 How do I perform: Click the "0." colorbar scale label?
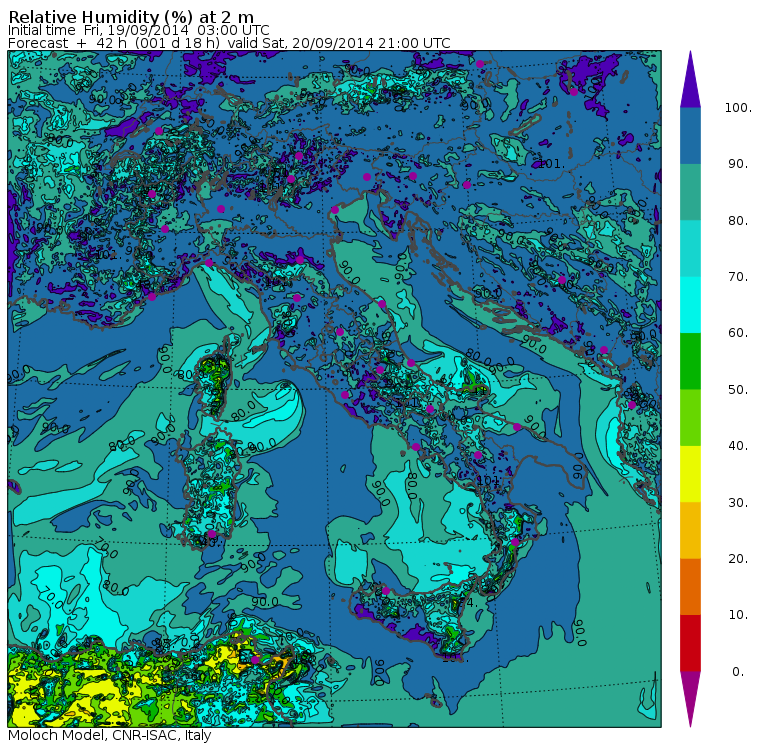click(x=738, y=672)
